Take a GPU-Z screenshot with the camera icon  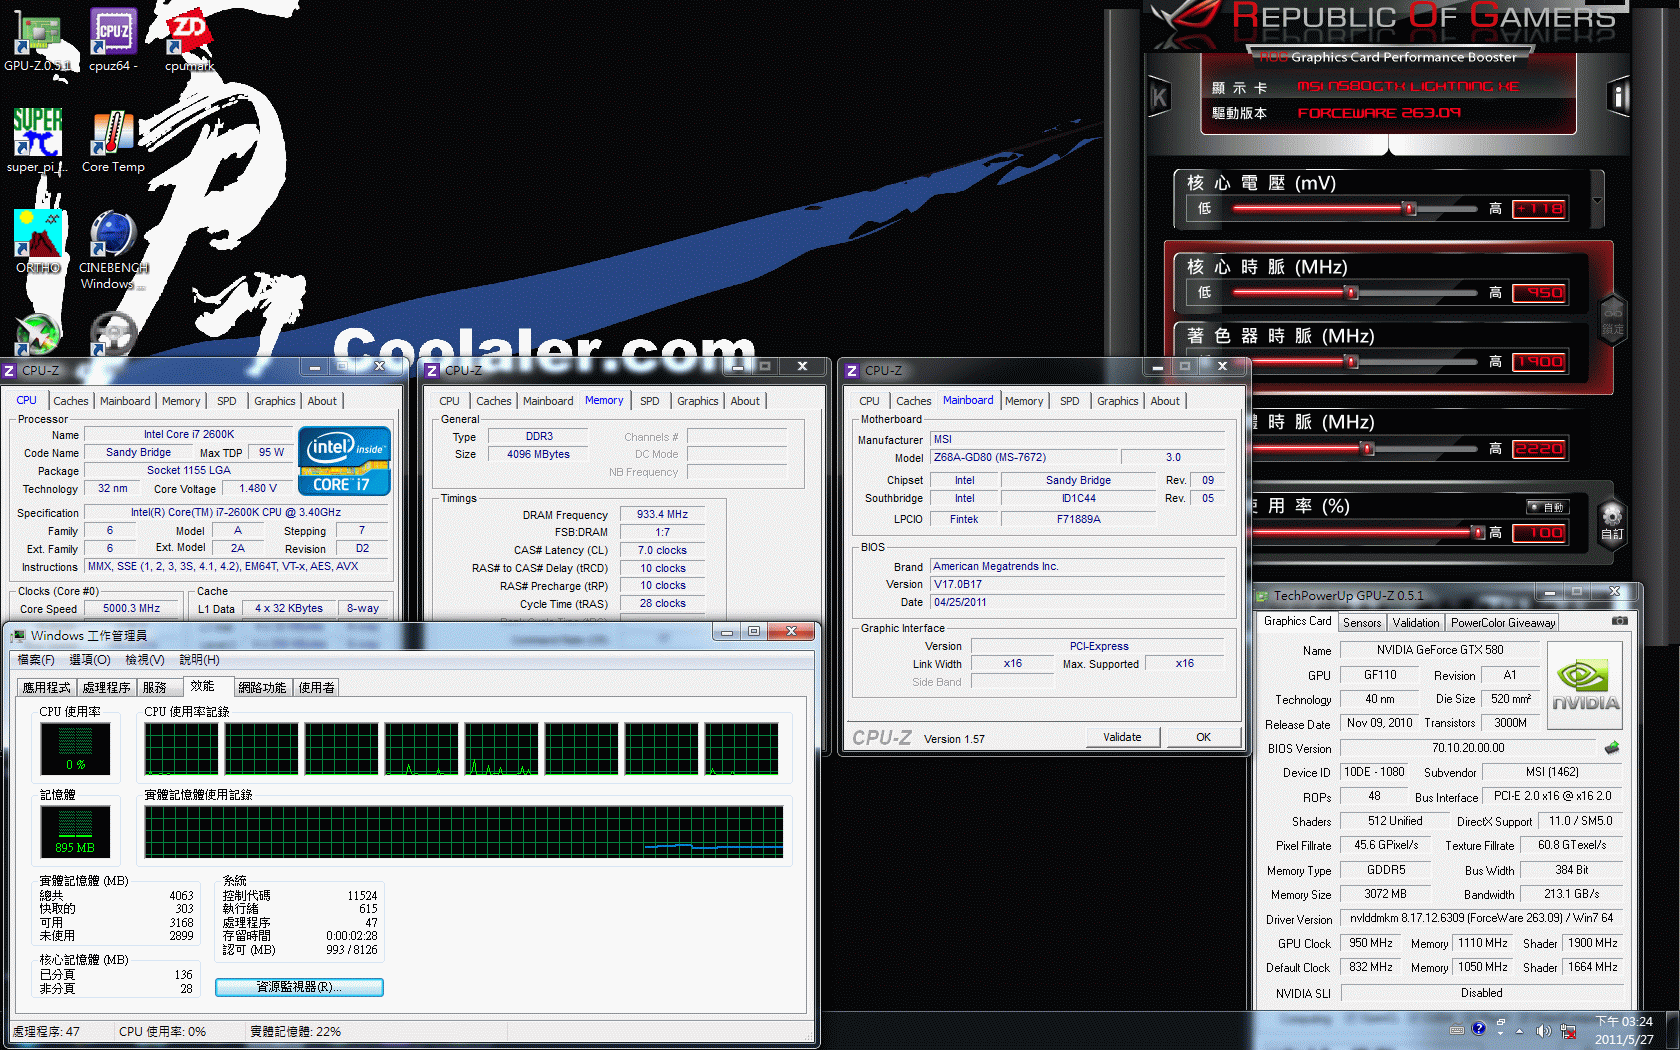click(x=1620, y=621)
